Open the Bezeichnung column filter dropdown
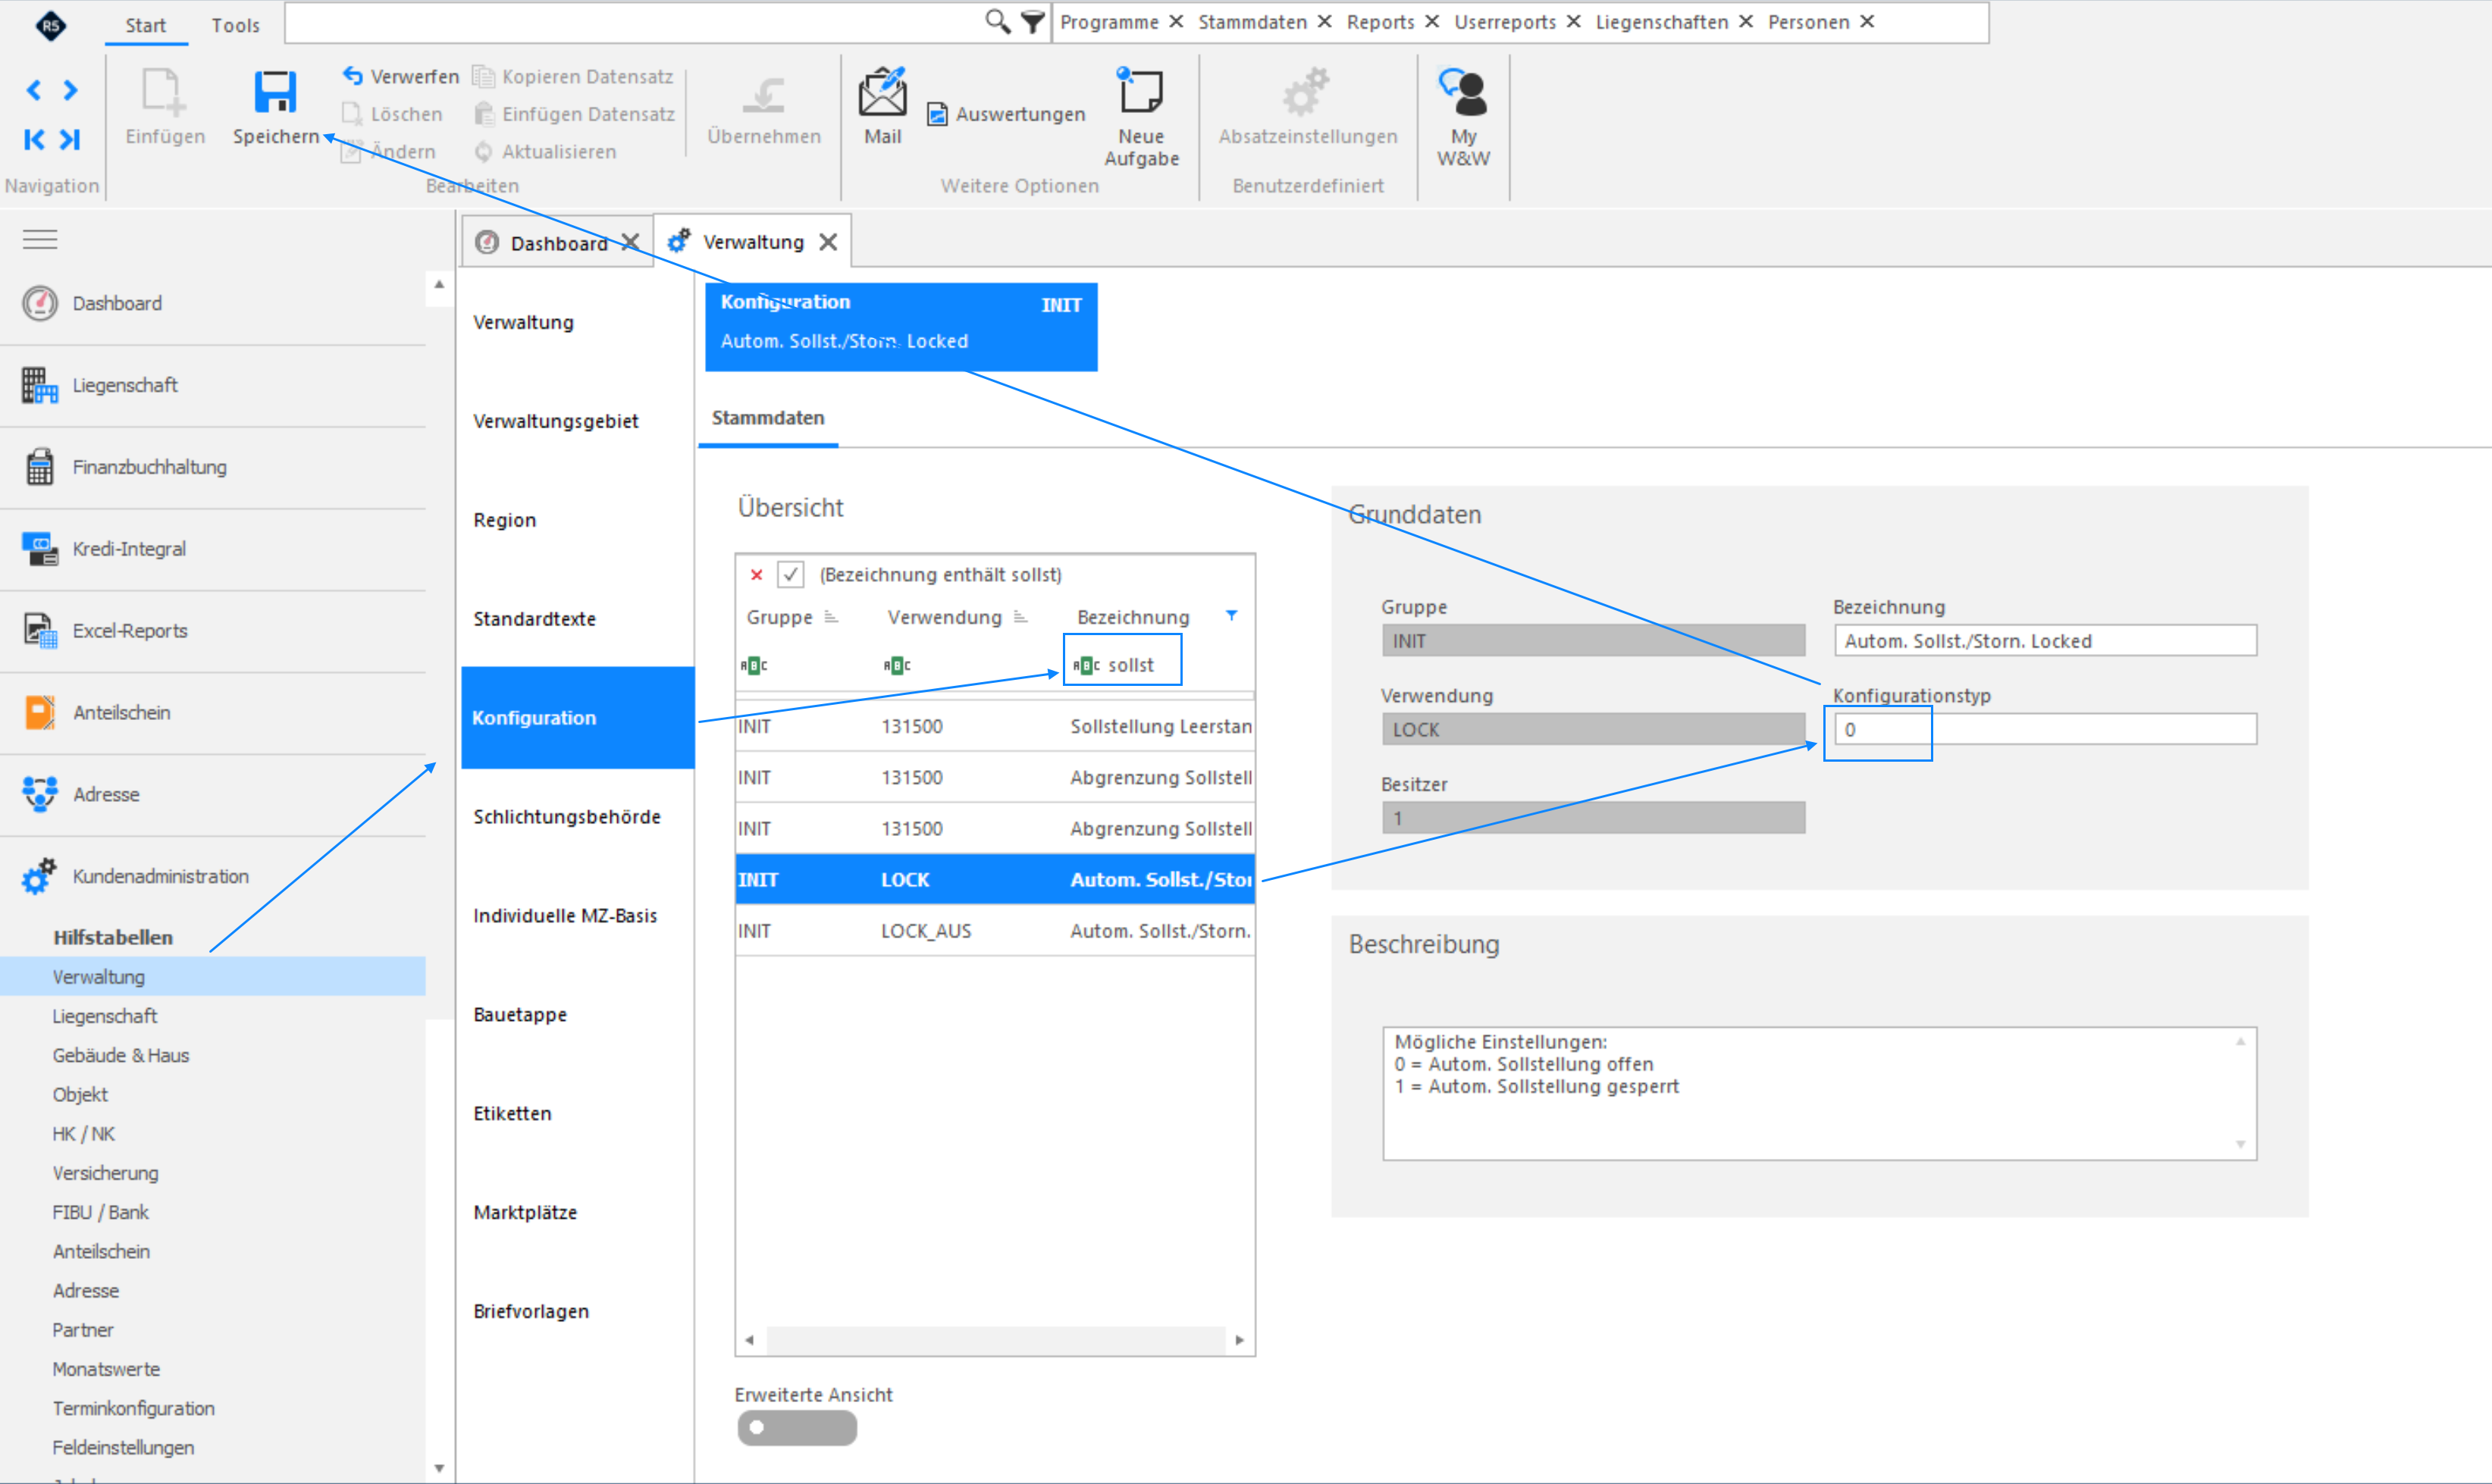Screen dimensions: 2492x1484 pyautogui.click(x=1232, y=616)
